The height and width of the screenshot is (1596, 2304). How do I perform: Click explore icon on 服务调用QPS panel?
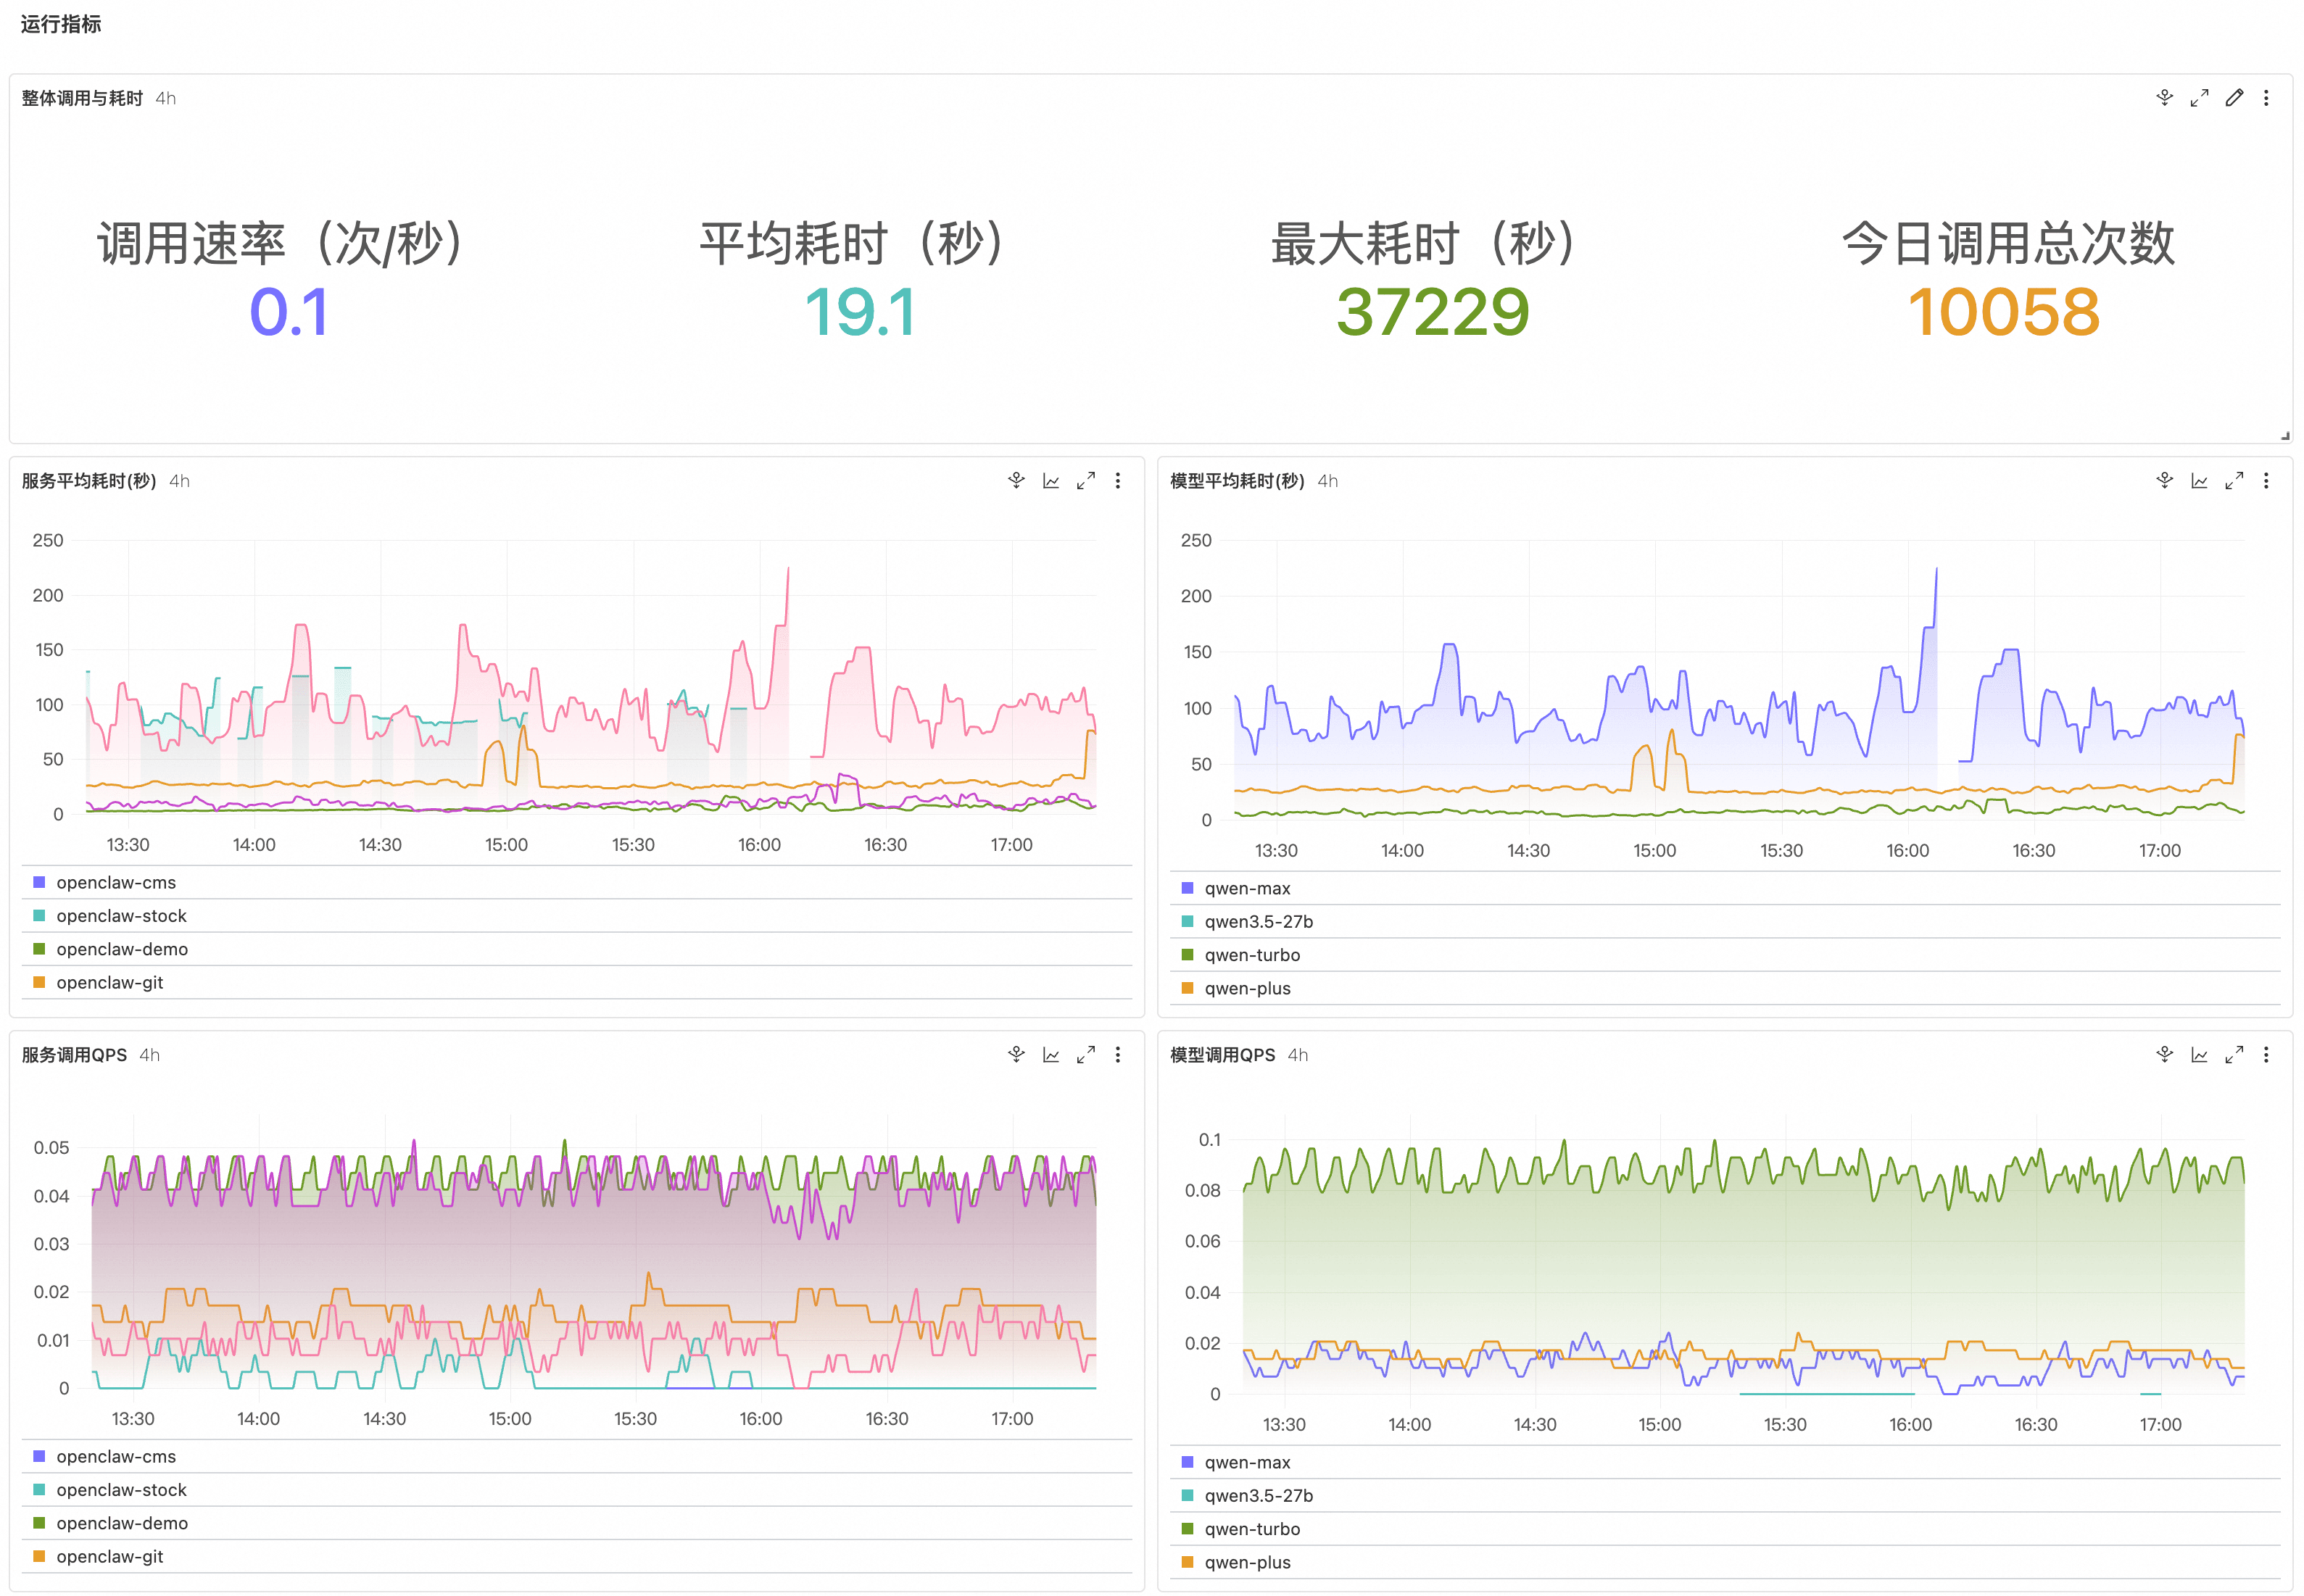click(1016, 1055)
